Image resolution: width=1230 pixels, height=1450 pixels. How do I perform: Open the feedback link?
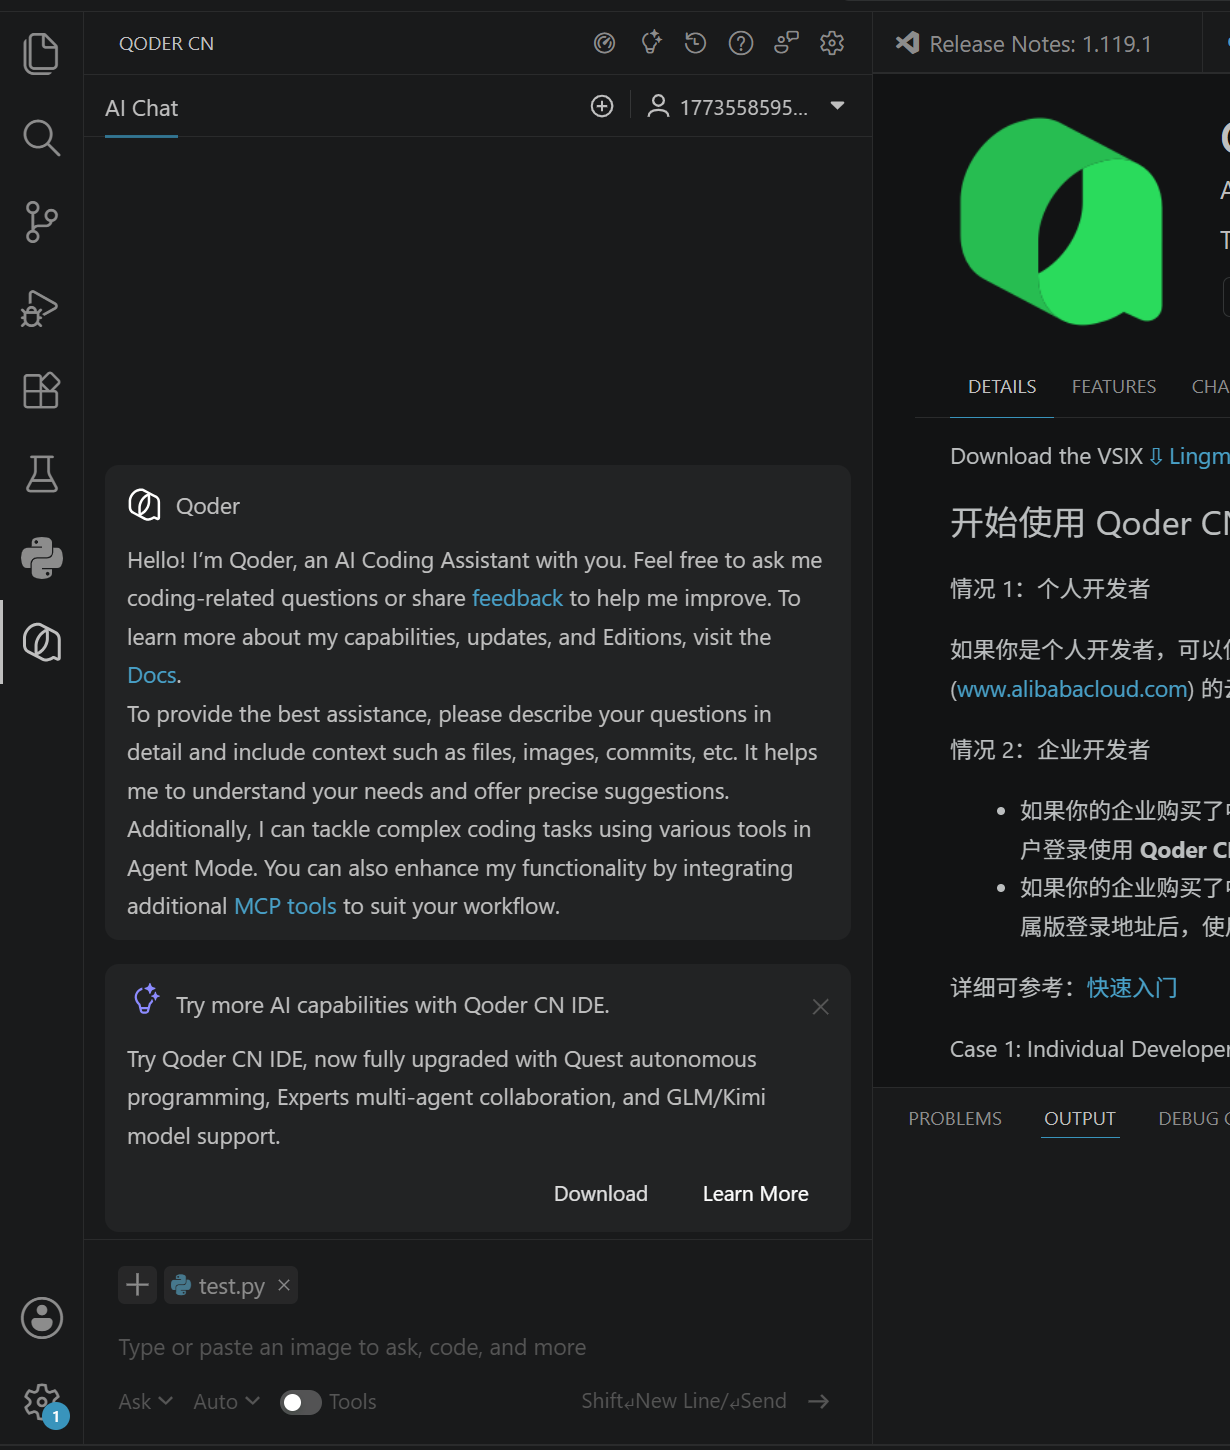(517, 598)
